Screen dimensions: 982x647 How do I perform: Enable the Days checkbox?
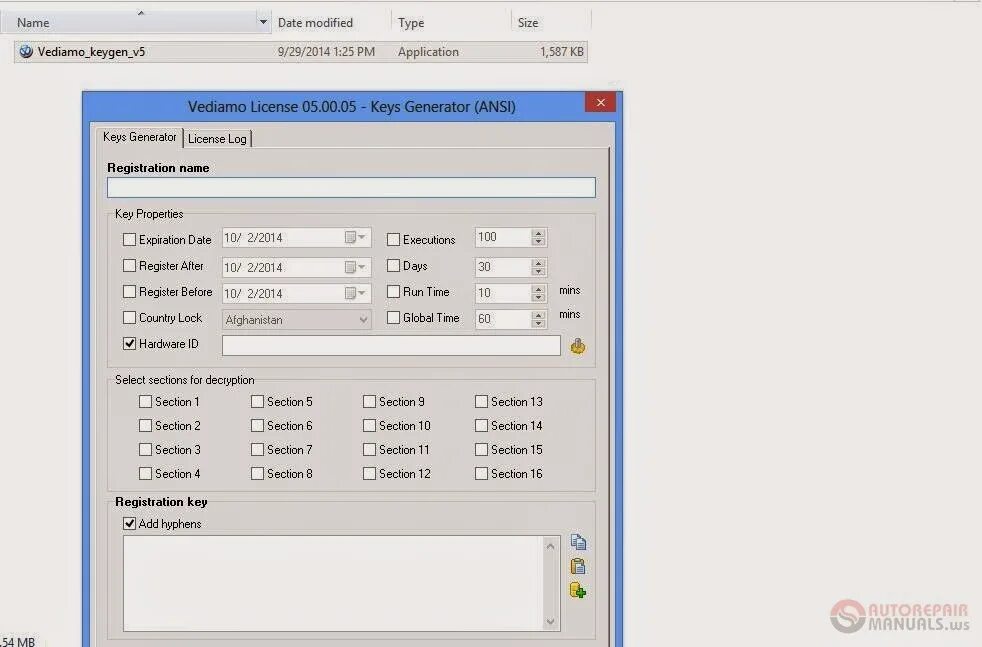[393, 266]
